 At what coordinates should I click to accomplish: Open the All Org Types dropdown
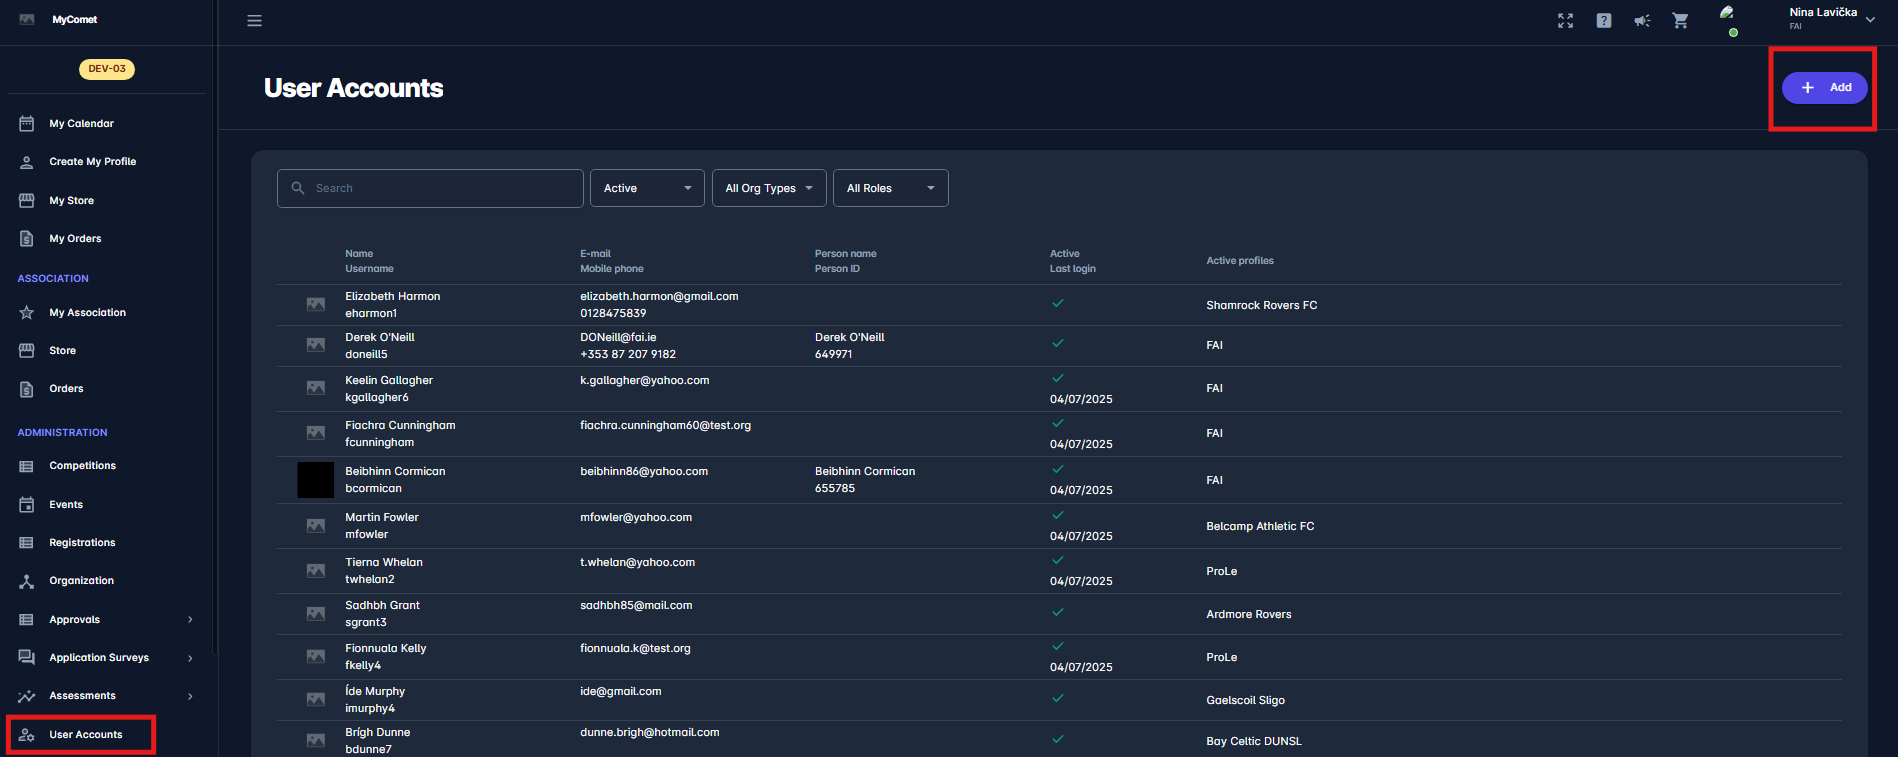click(x=768, y=188)
